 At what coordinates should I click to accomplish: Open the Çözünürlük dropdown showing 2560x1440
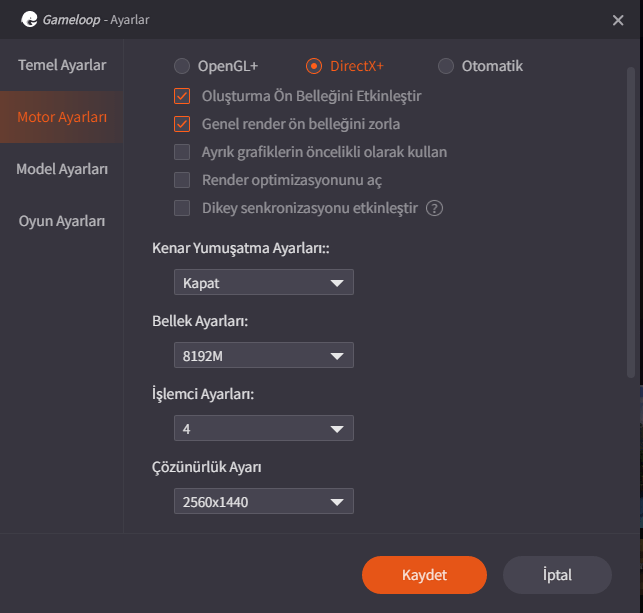(264, 501)
